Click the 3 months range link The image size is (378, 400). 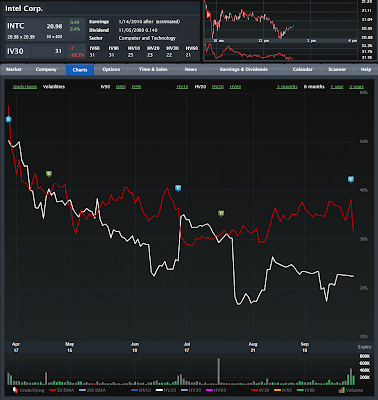point(287,87)
